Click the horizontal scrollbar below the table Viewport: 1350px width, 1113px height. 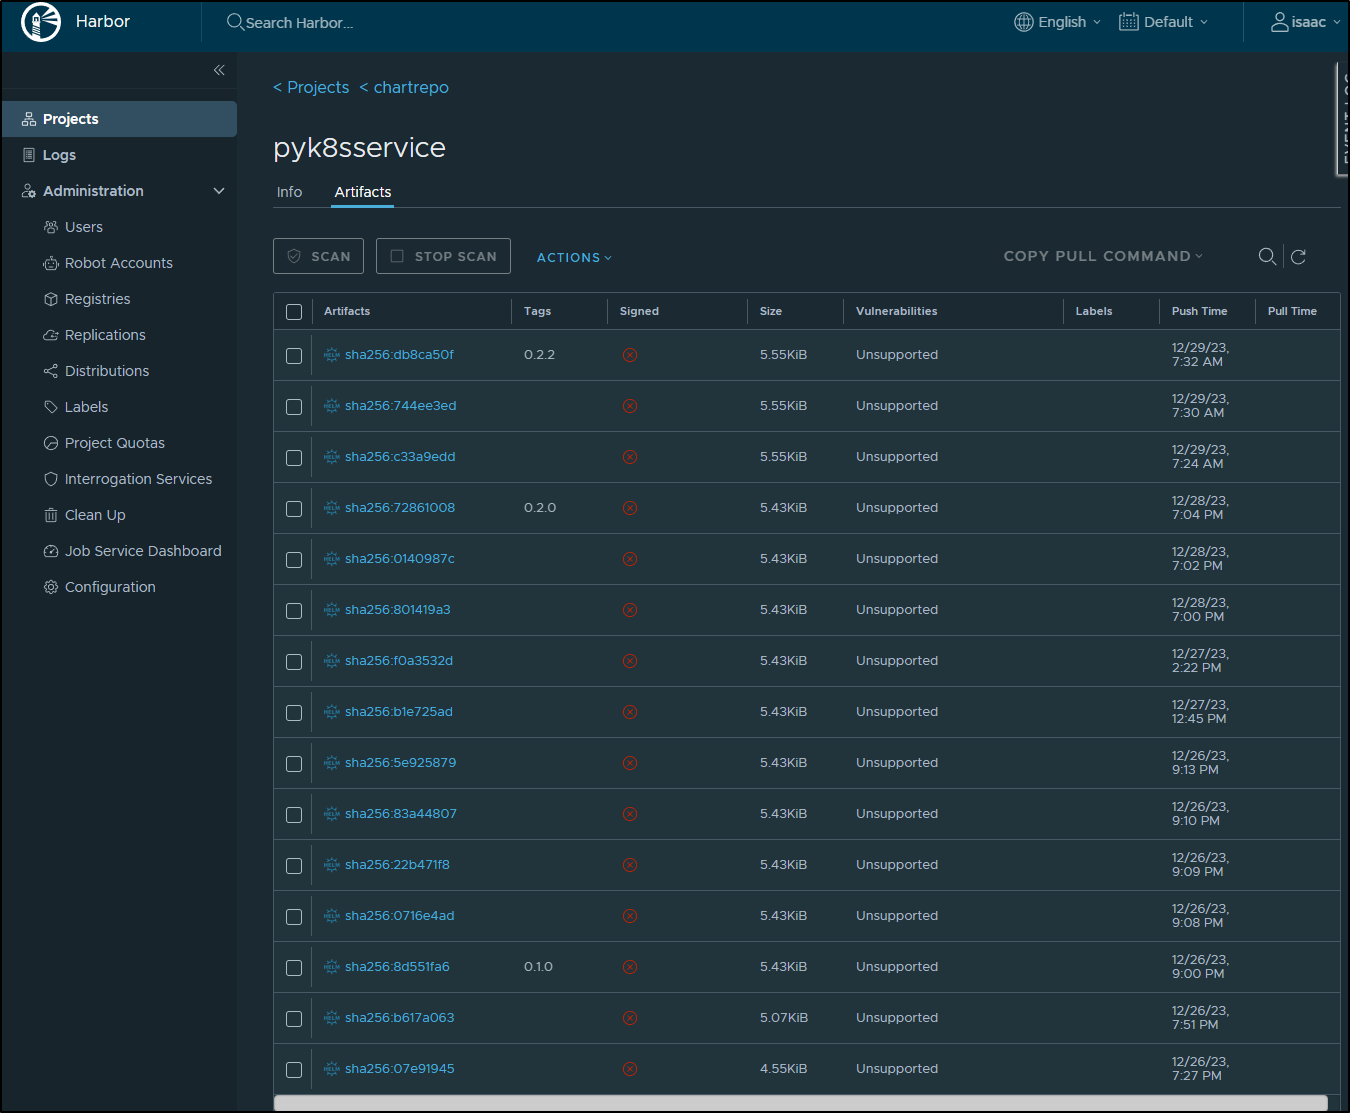(x=800, y=1103)
